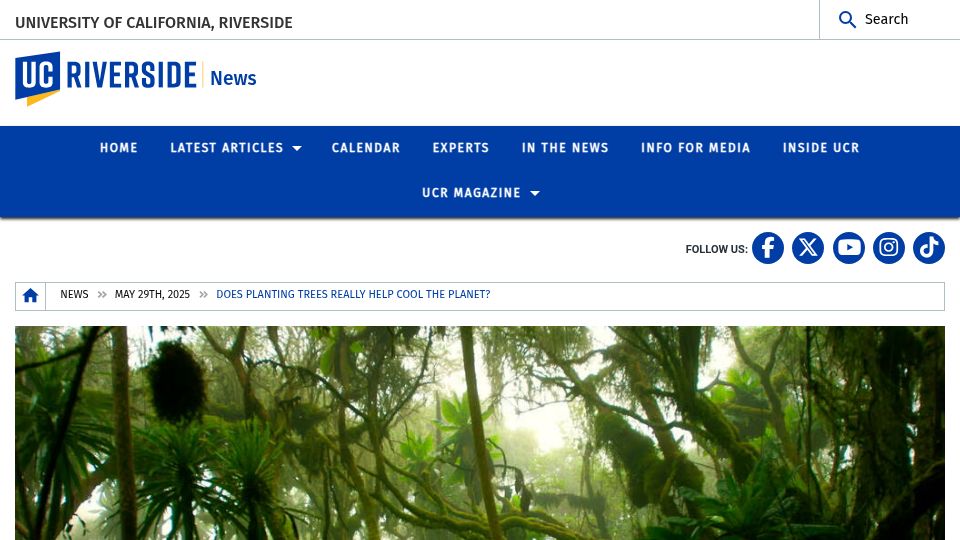Viewport: 960px width, 540px height.
Task: Open the YouTube follow icon
Action: [x=849, y=248]
